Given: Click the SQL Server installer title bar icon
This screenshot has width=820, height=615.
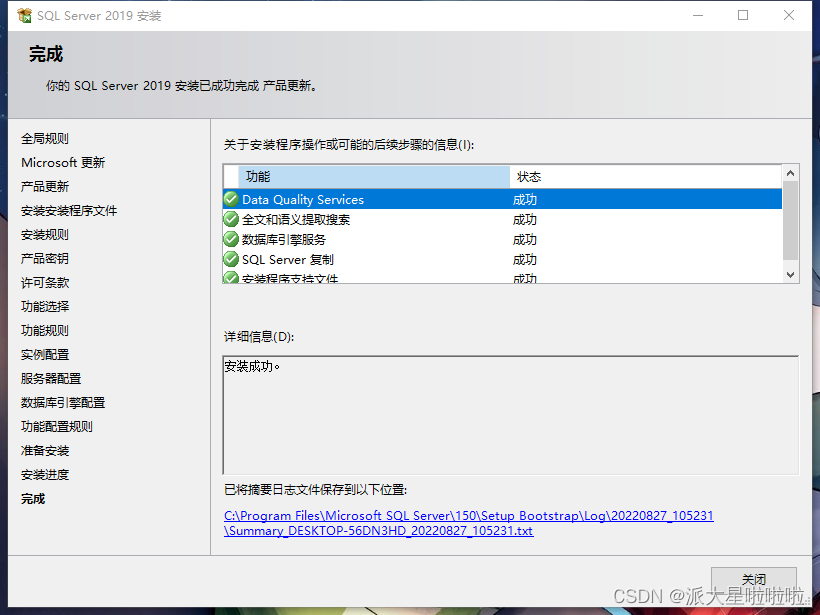Looking at the screenshot, I should 24,16.
